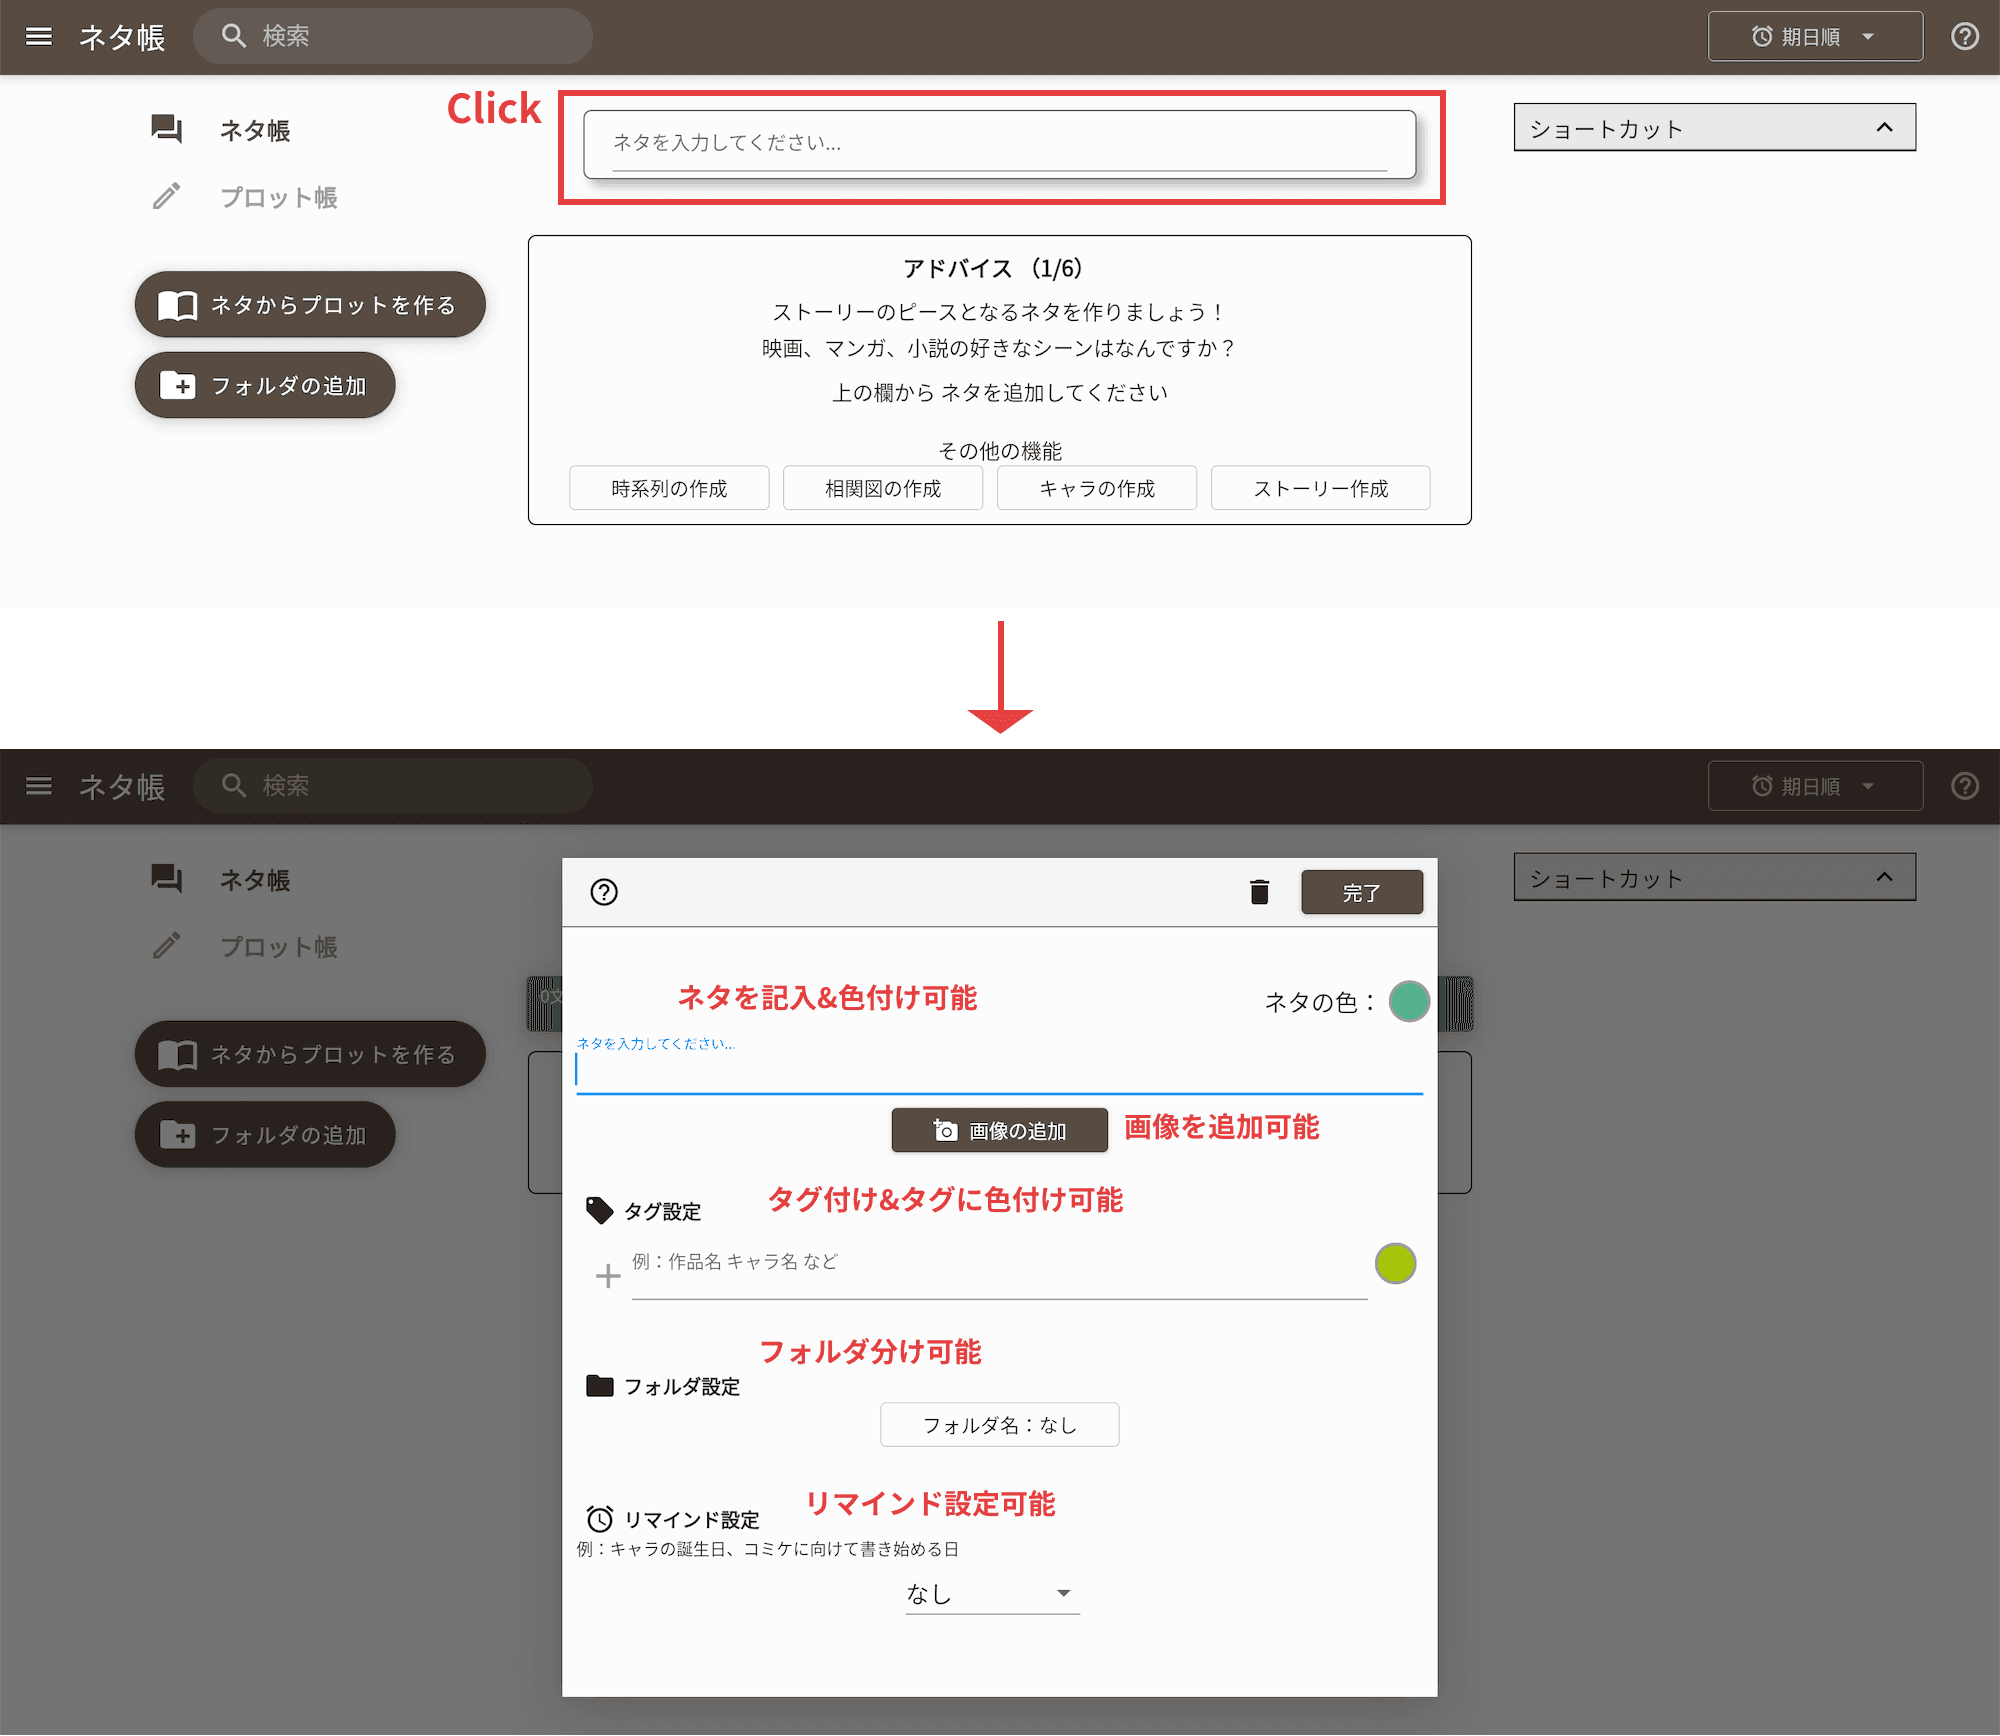Screen dimensions: 2000x1736
Task: Click the プロット帳 menu item
Action: (x=277, y=197)
